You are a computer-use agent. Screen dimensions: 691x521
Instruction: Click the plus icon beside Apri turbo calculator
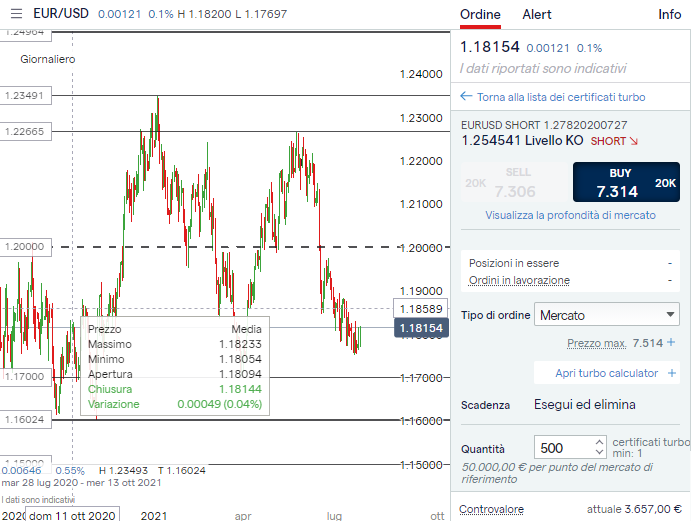coord(672,373)
